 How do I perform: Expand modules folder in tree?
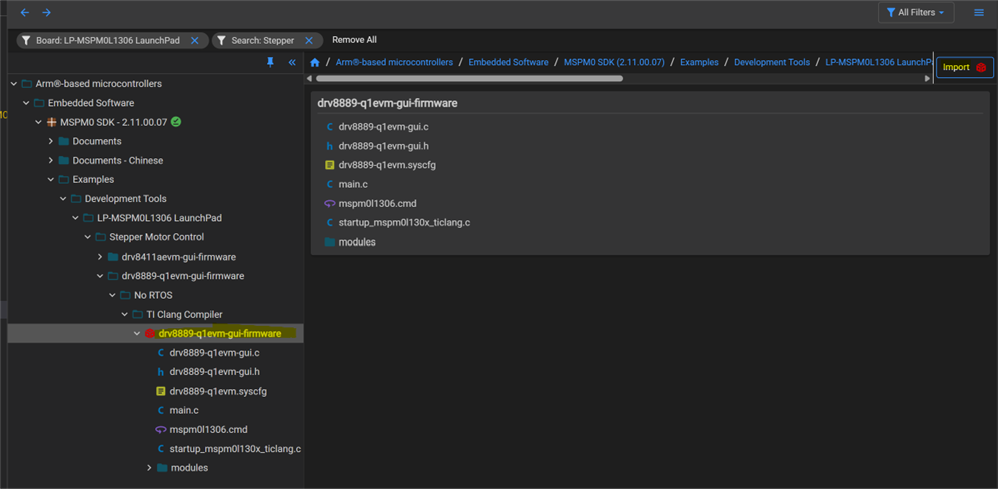(149, 467)
